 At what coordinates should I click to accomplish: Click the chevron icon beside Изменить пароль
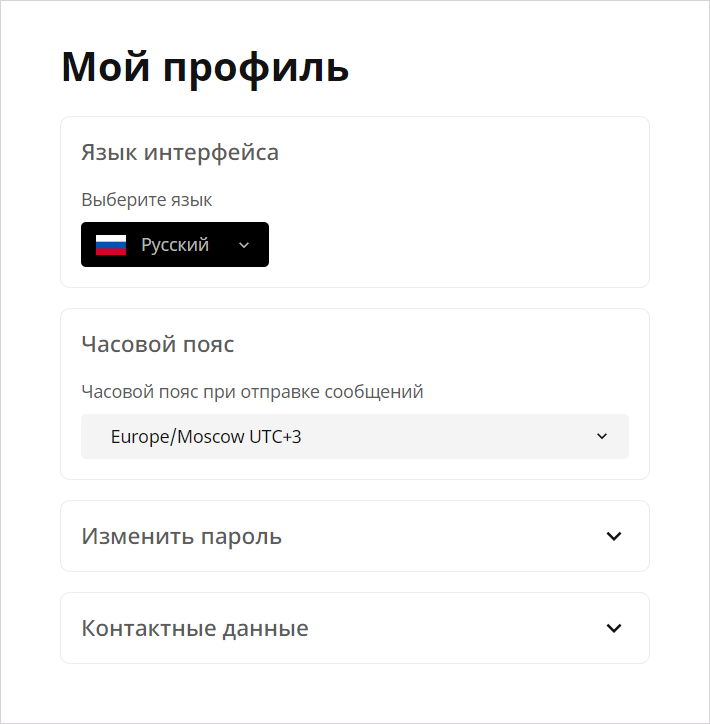tap(614, 536)
